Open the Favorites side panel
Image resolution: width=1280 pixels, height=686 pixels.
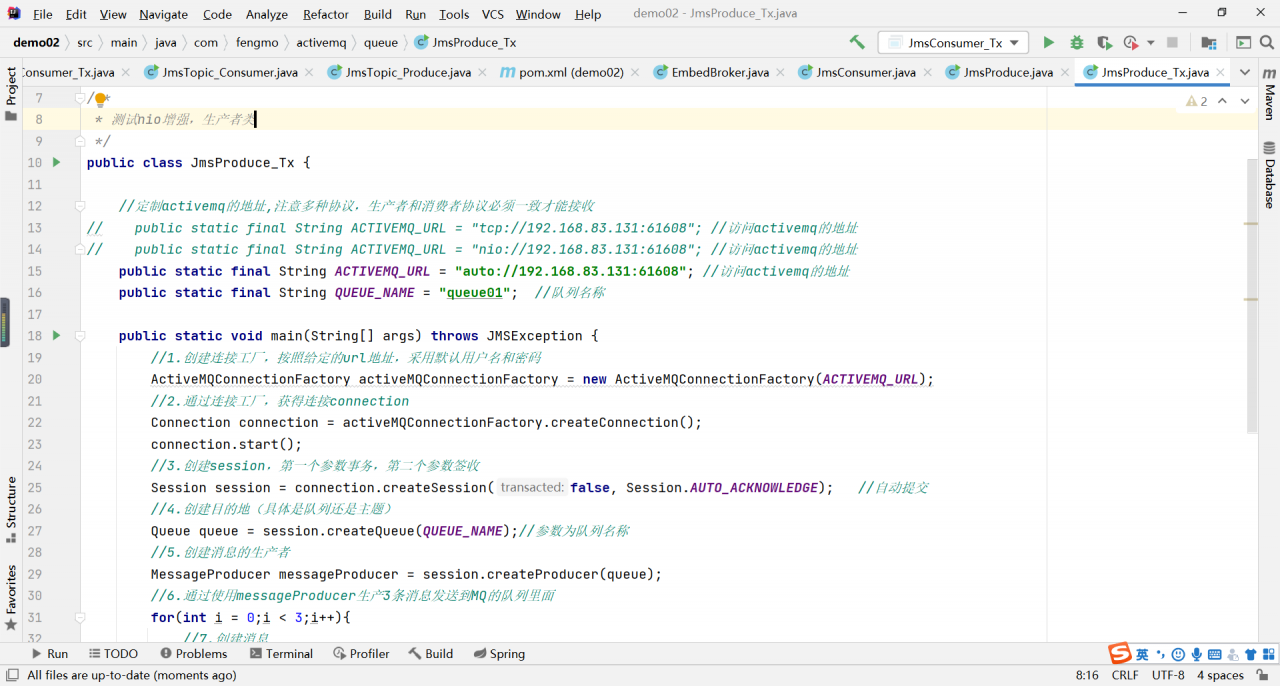[x=11, y=597]
